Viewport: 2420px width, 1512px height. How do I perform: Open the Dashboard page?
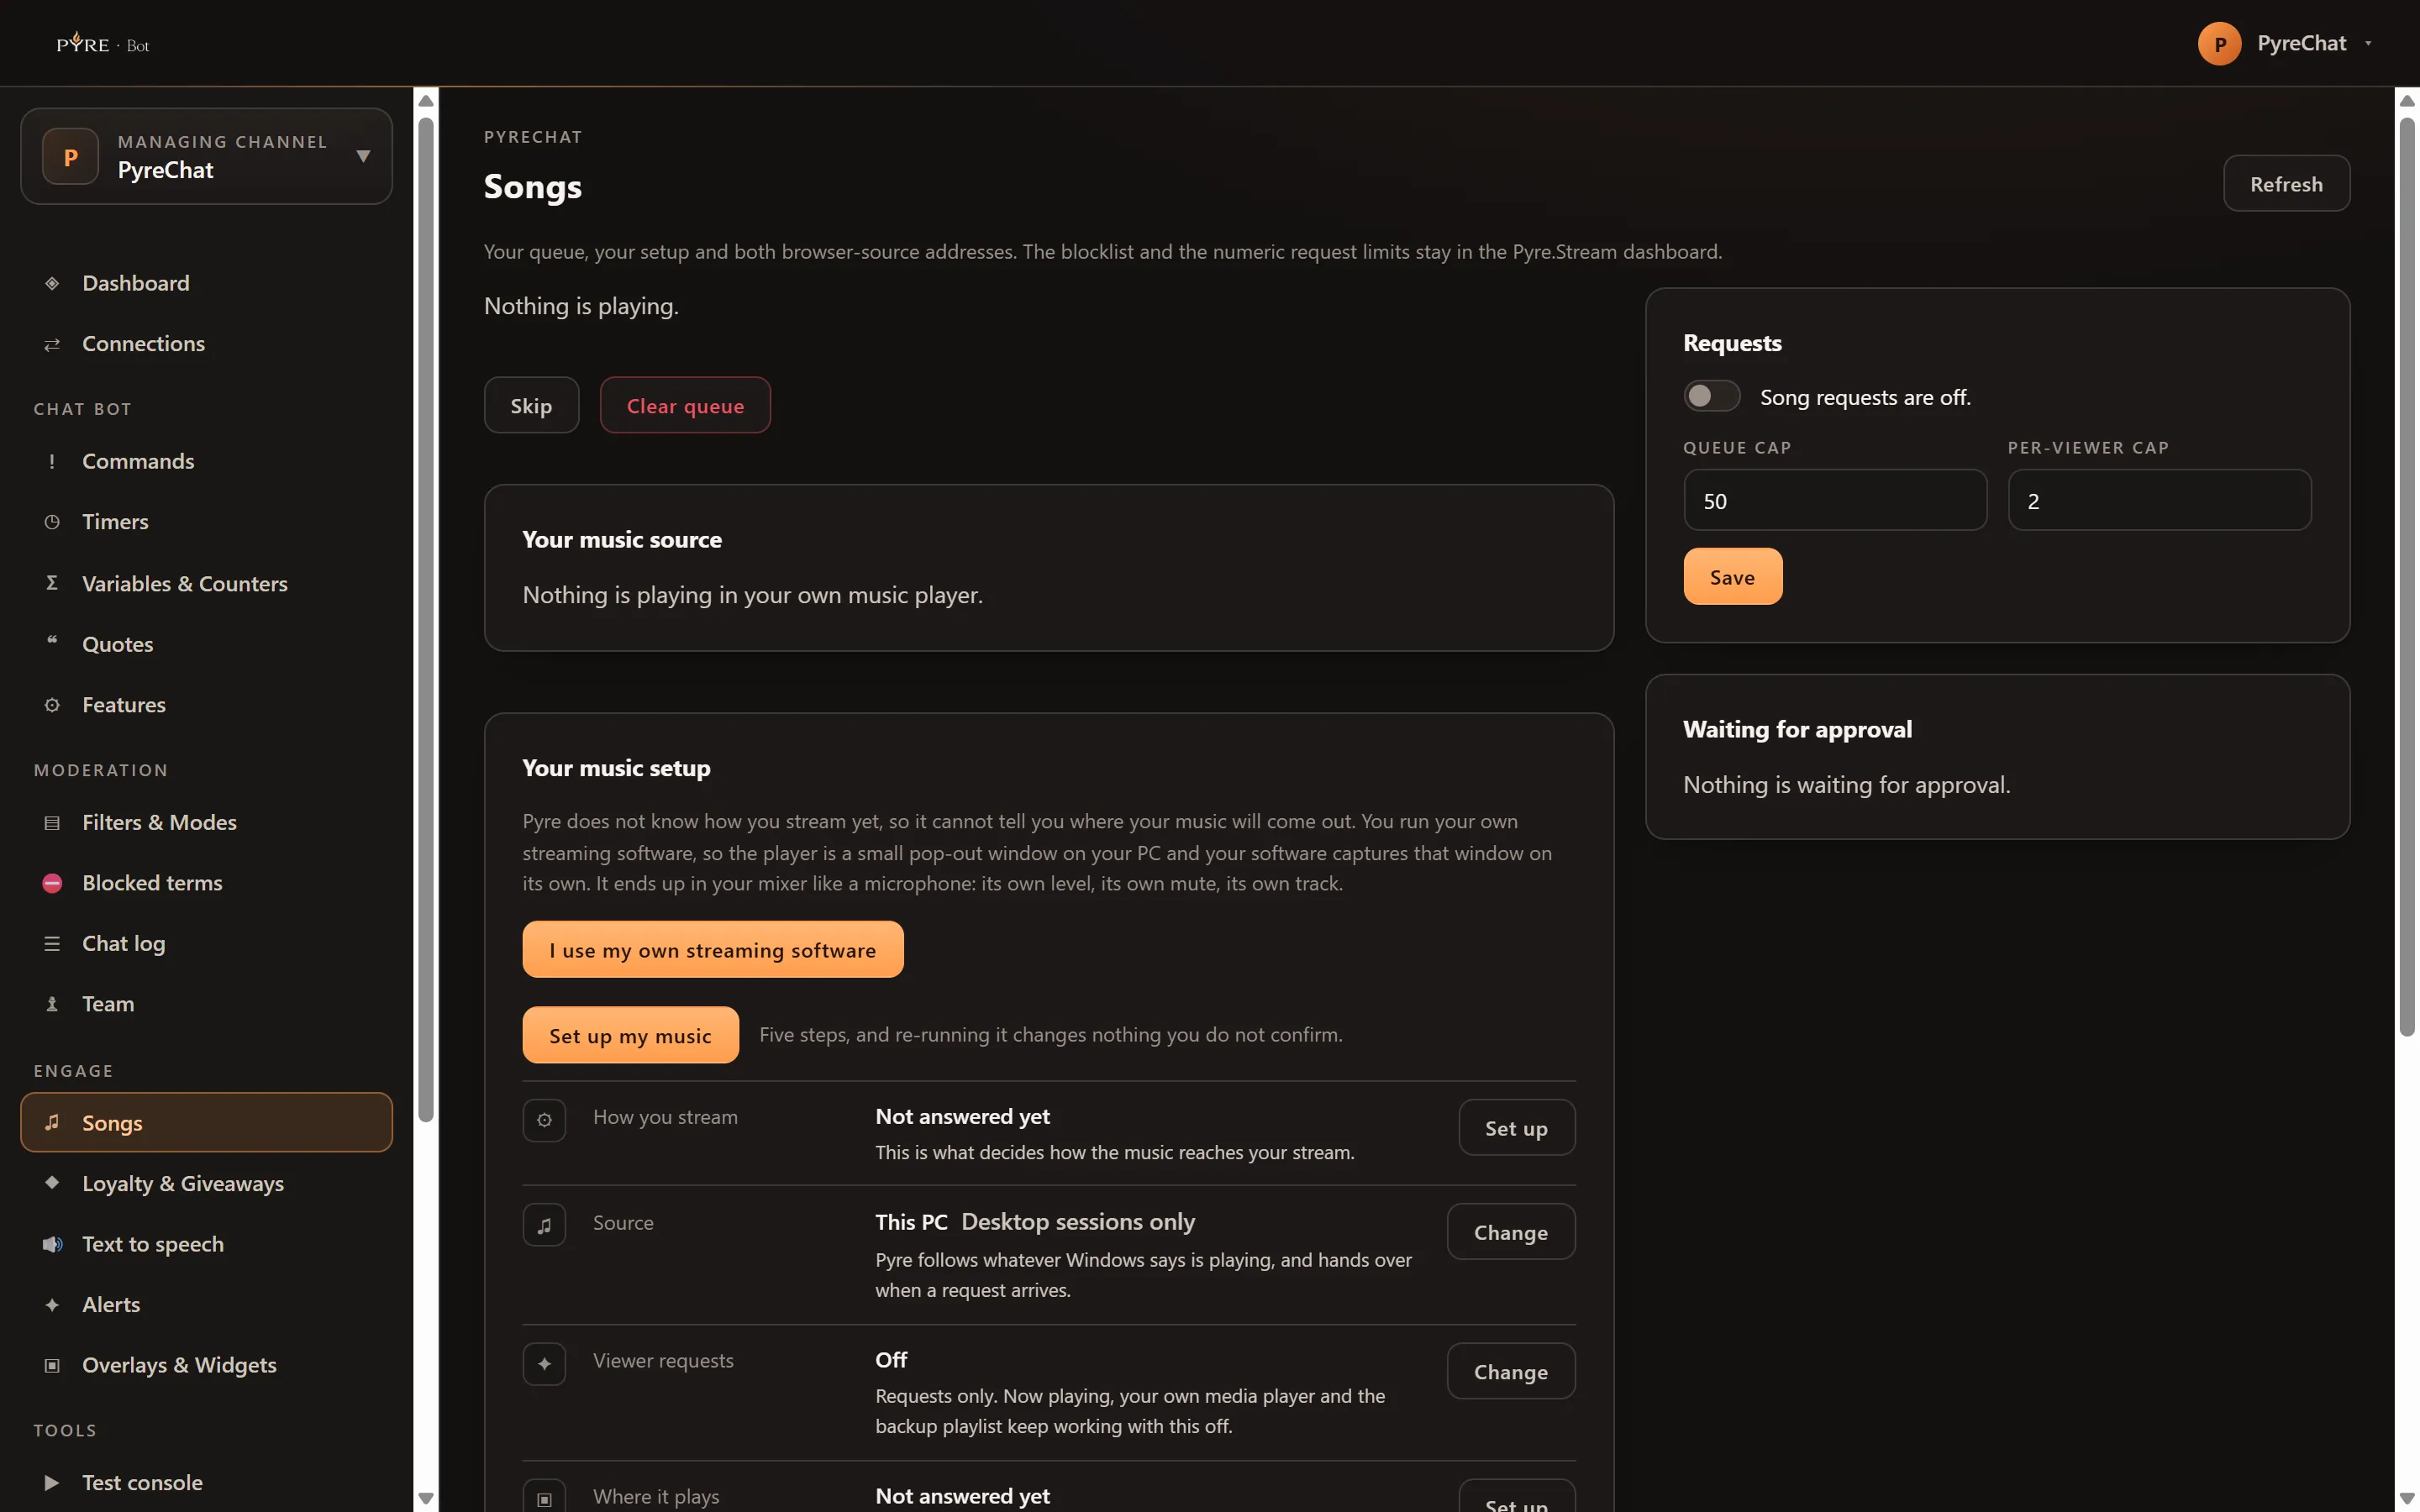(207, 283)
